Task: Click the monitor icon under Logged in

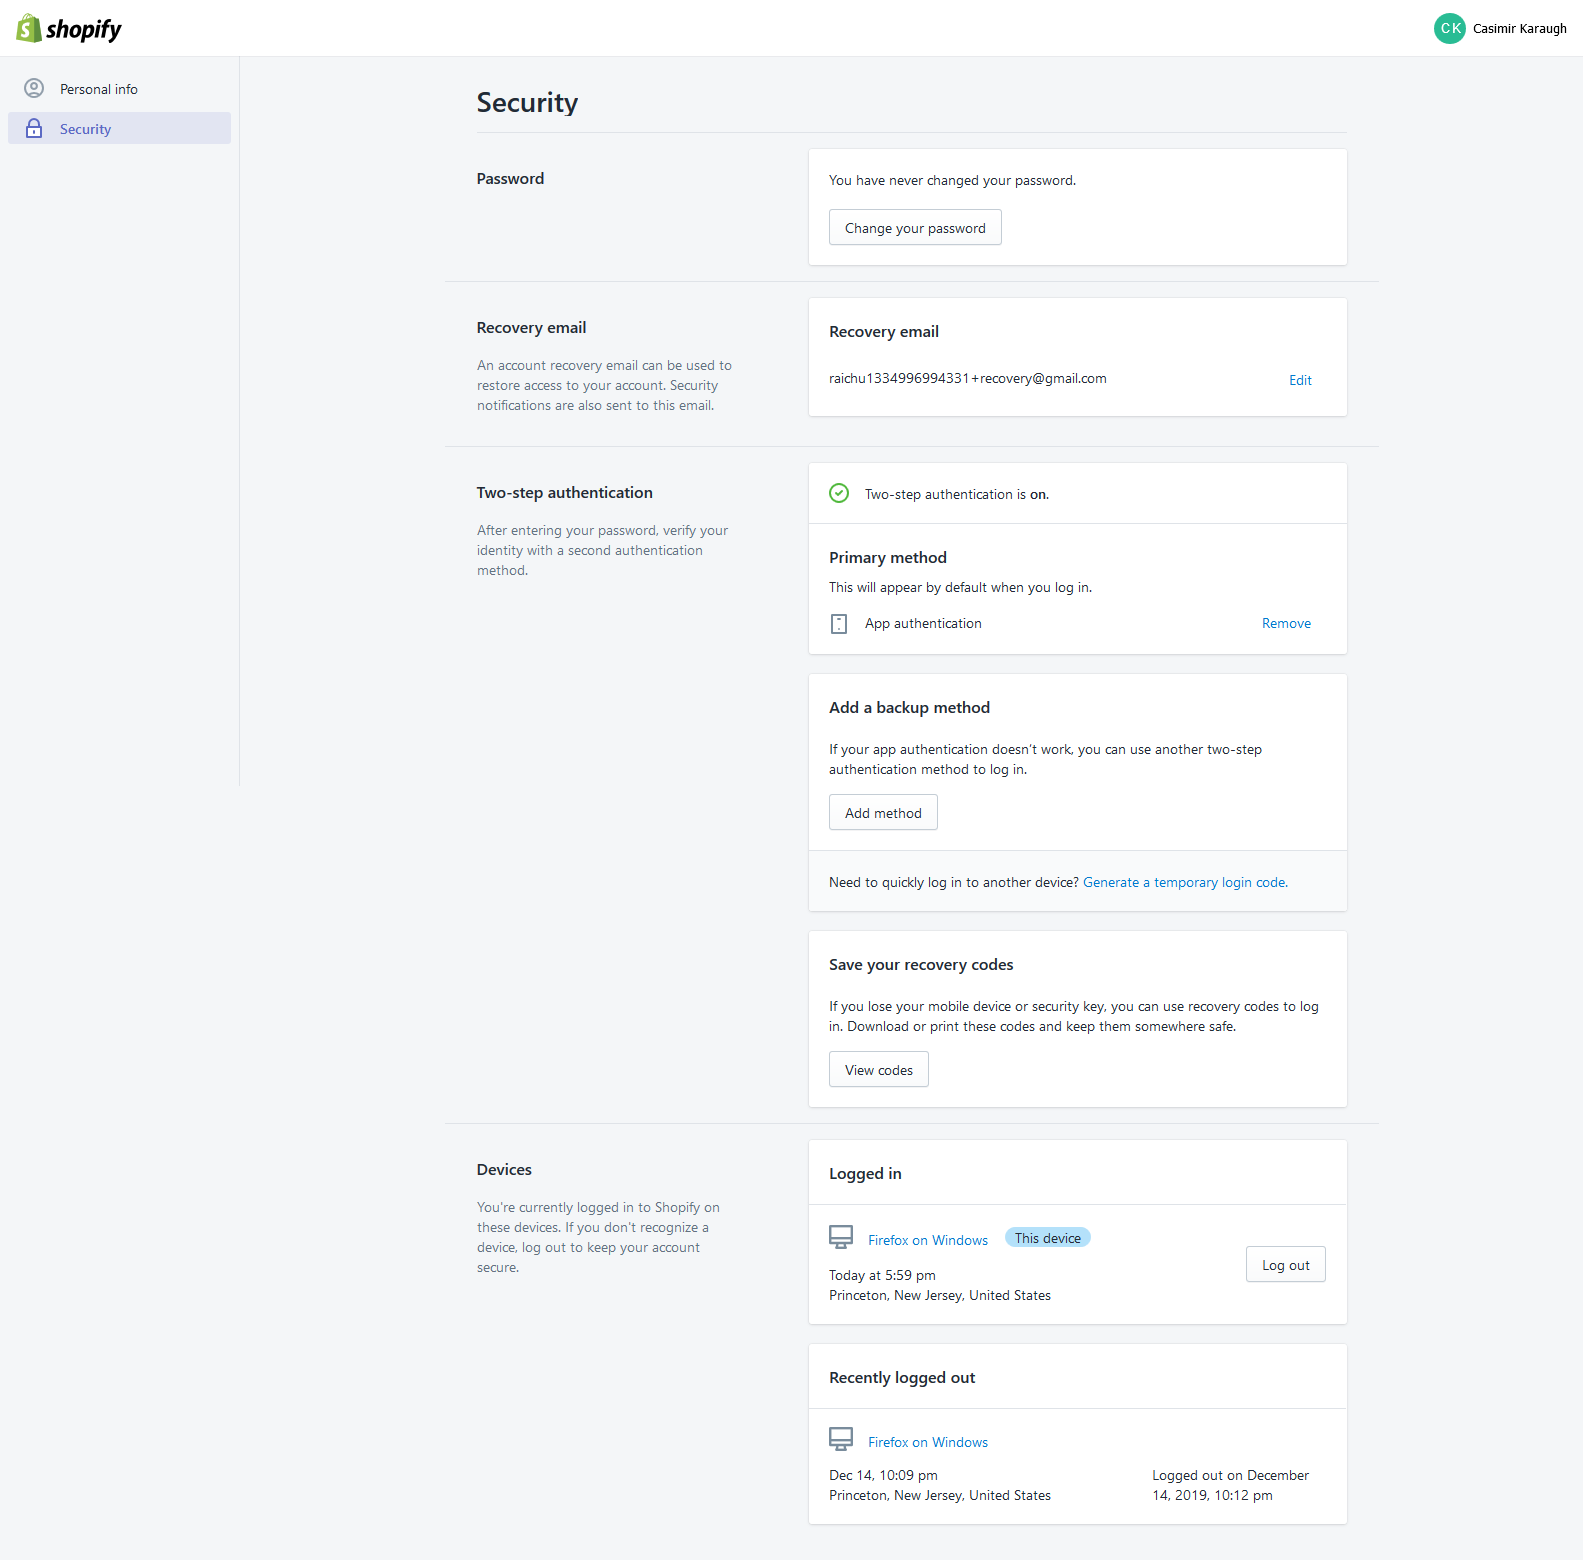Action: tap(841, 1238)
